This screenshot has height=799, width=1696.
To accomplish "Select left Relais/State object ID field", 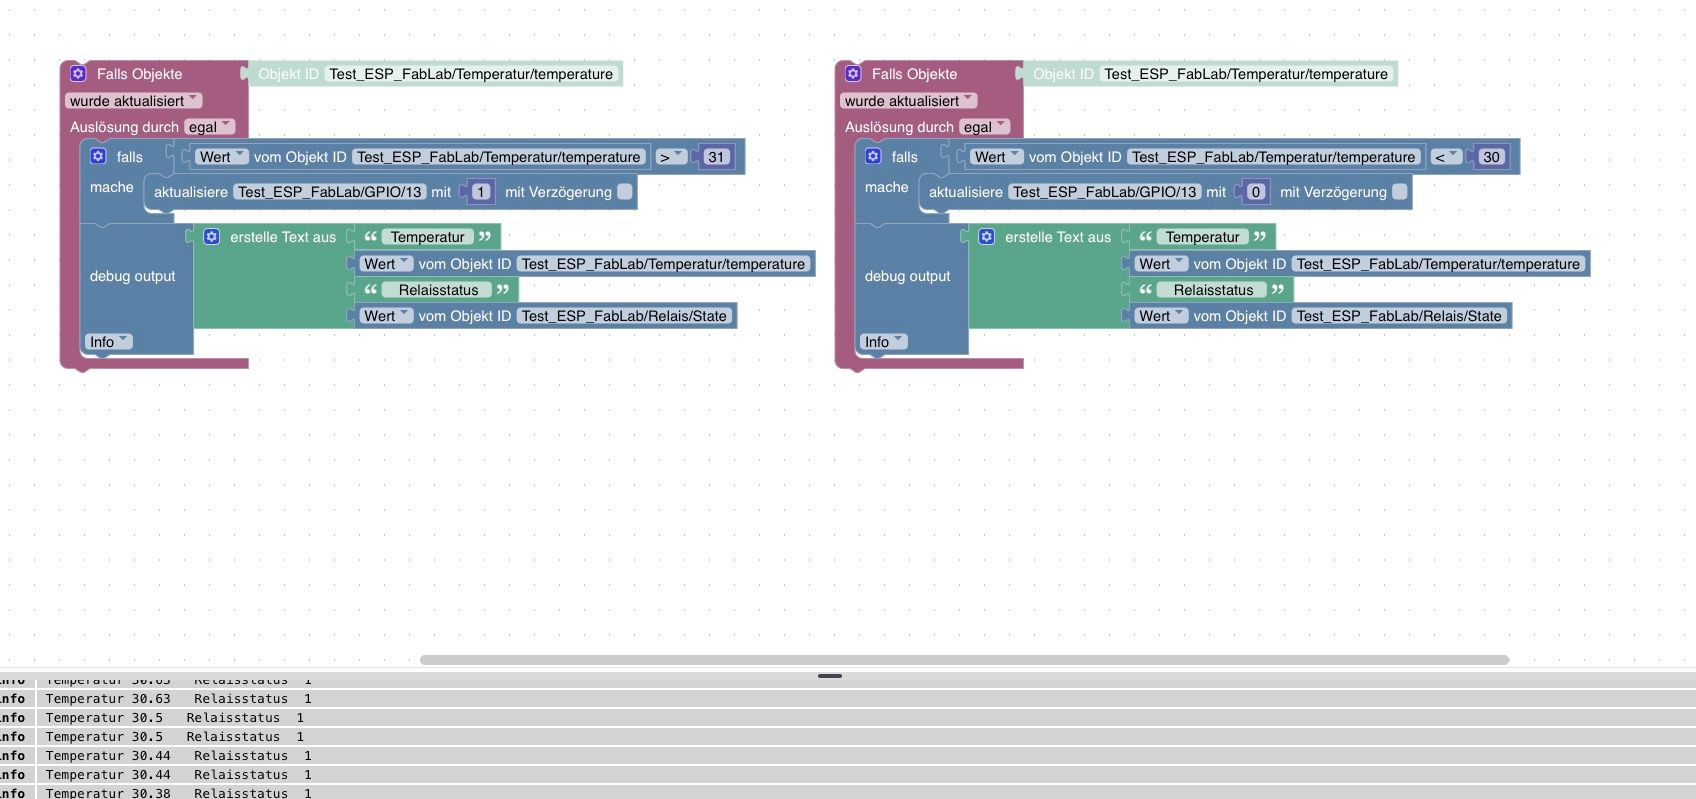I will pos(624,315).
